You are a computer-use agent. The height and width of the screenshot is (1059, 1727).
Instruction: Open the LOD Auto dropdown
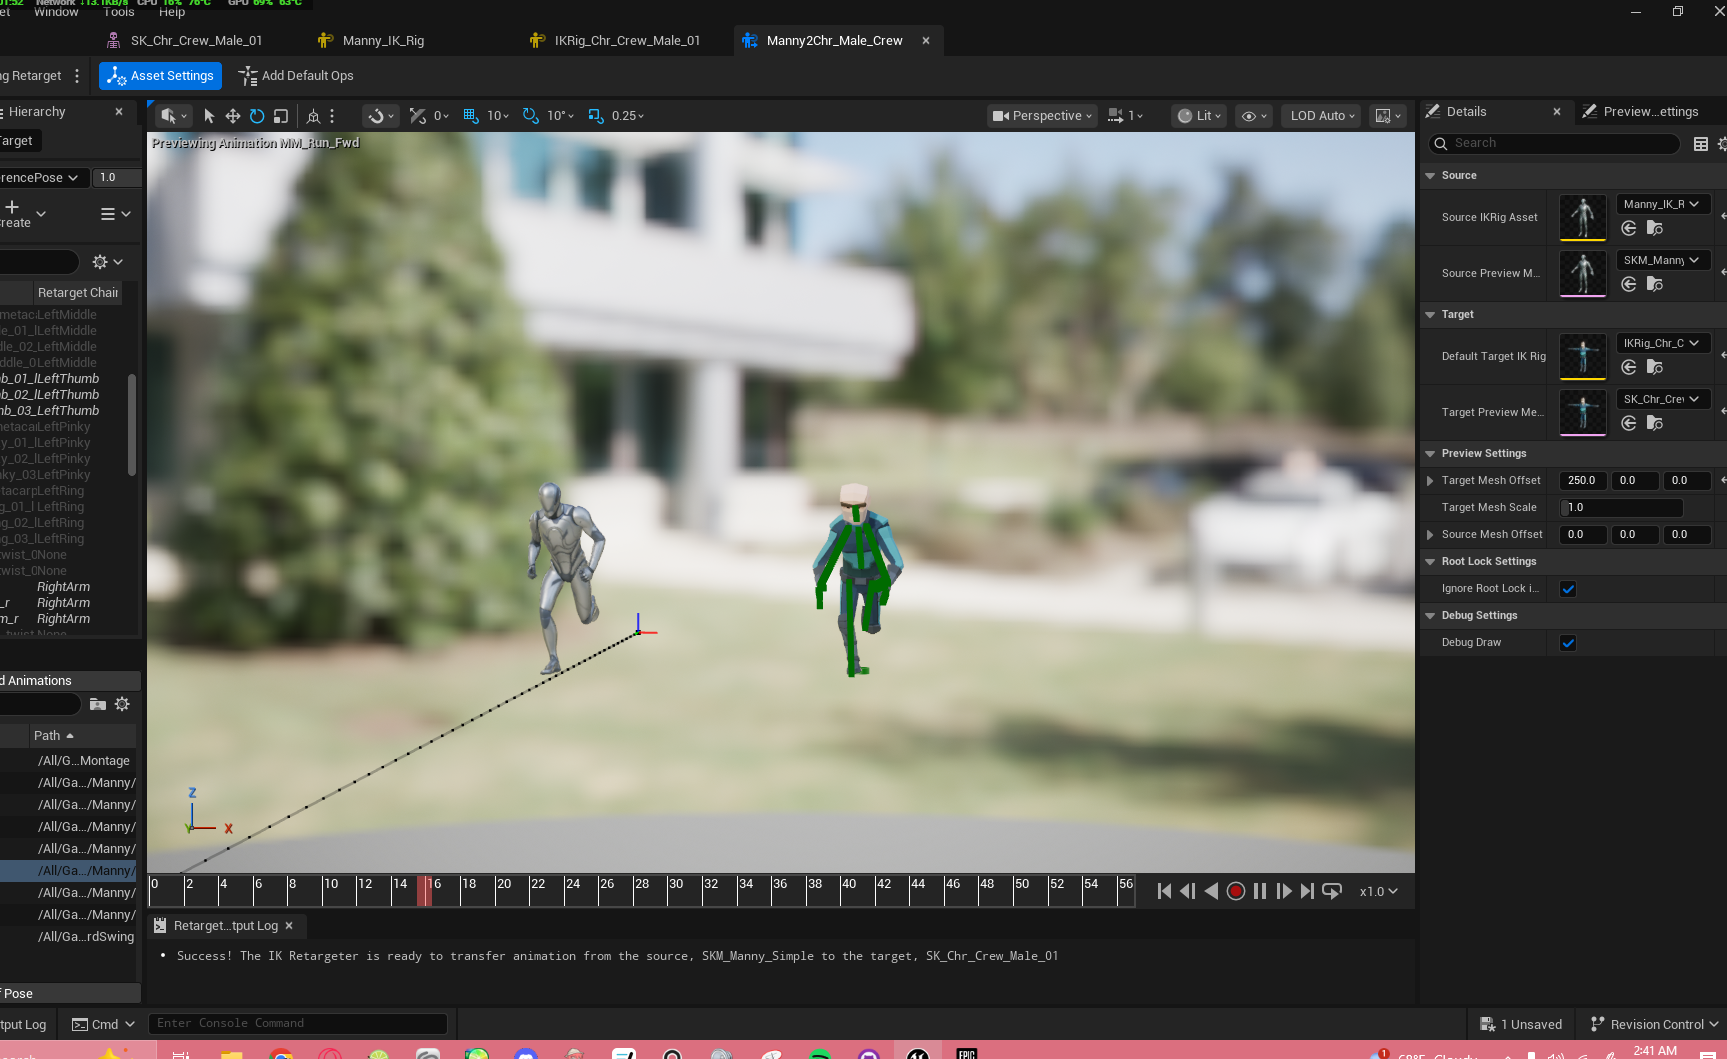click(x=1322, y=116)
